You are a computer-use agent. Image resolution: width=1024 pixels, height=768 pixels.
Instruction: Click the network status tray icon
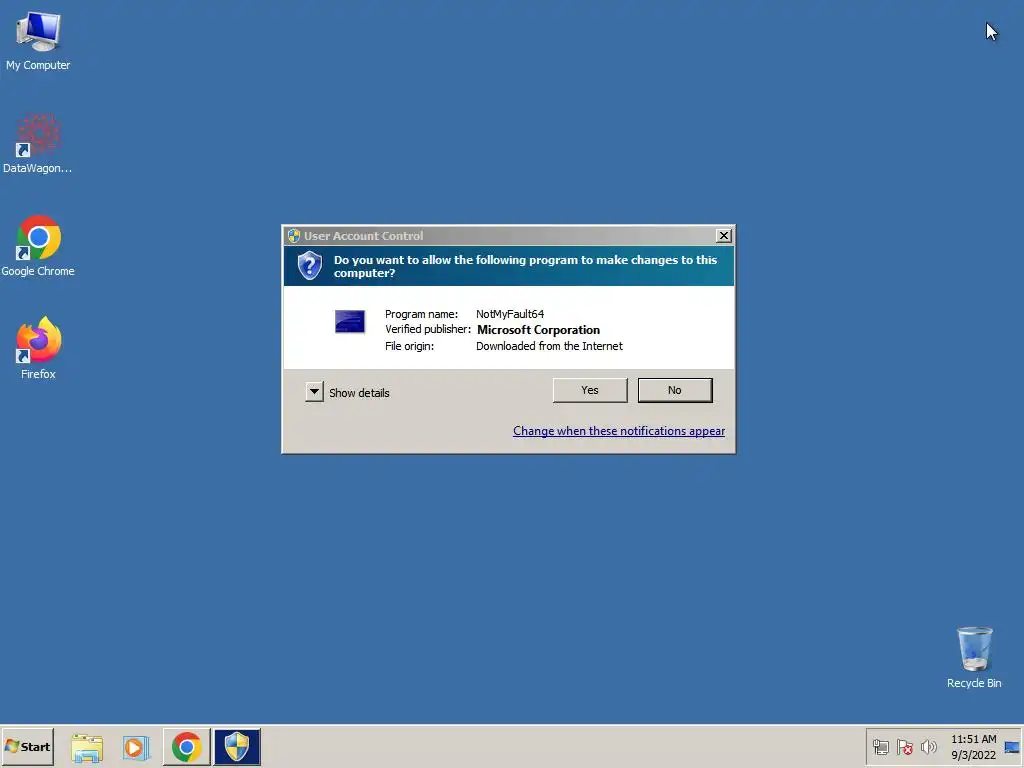coord(880,747)
